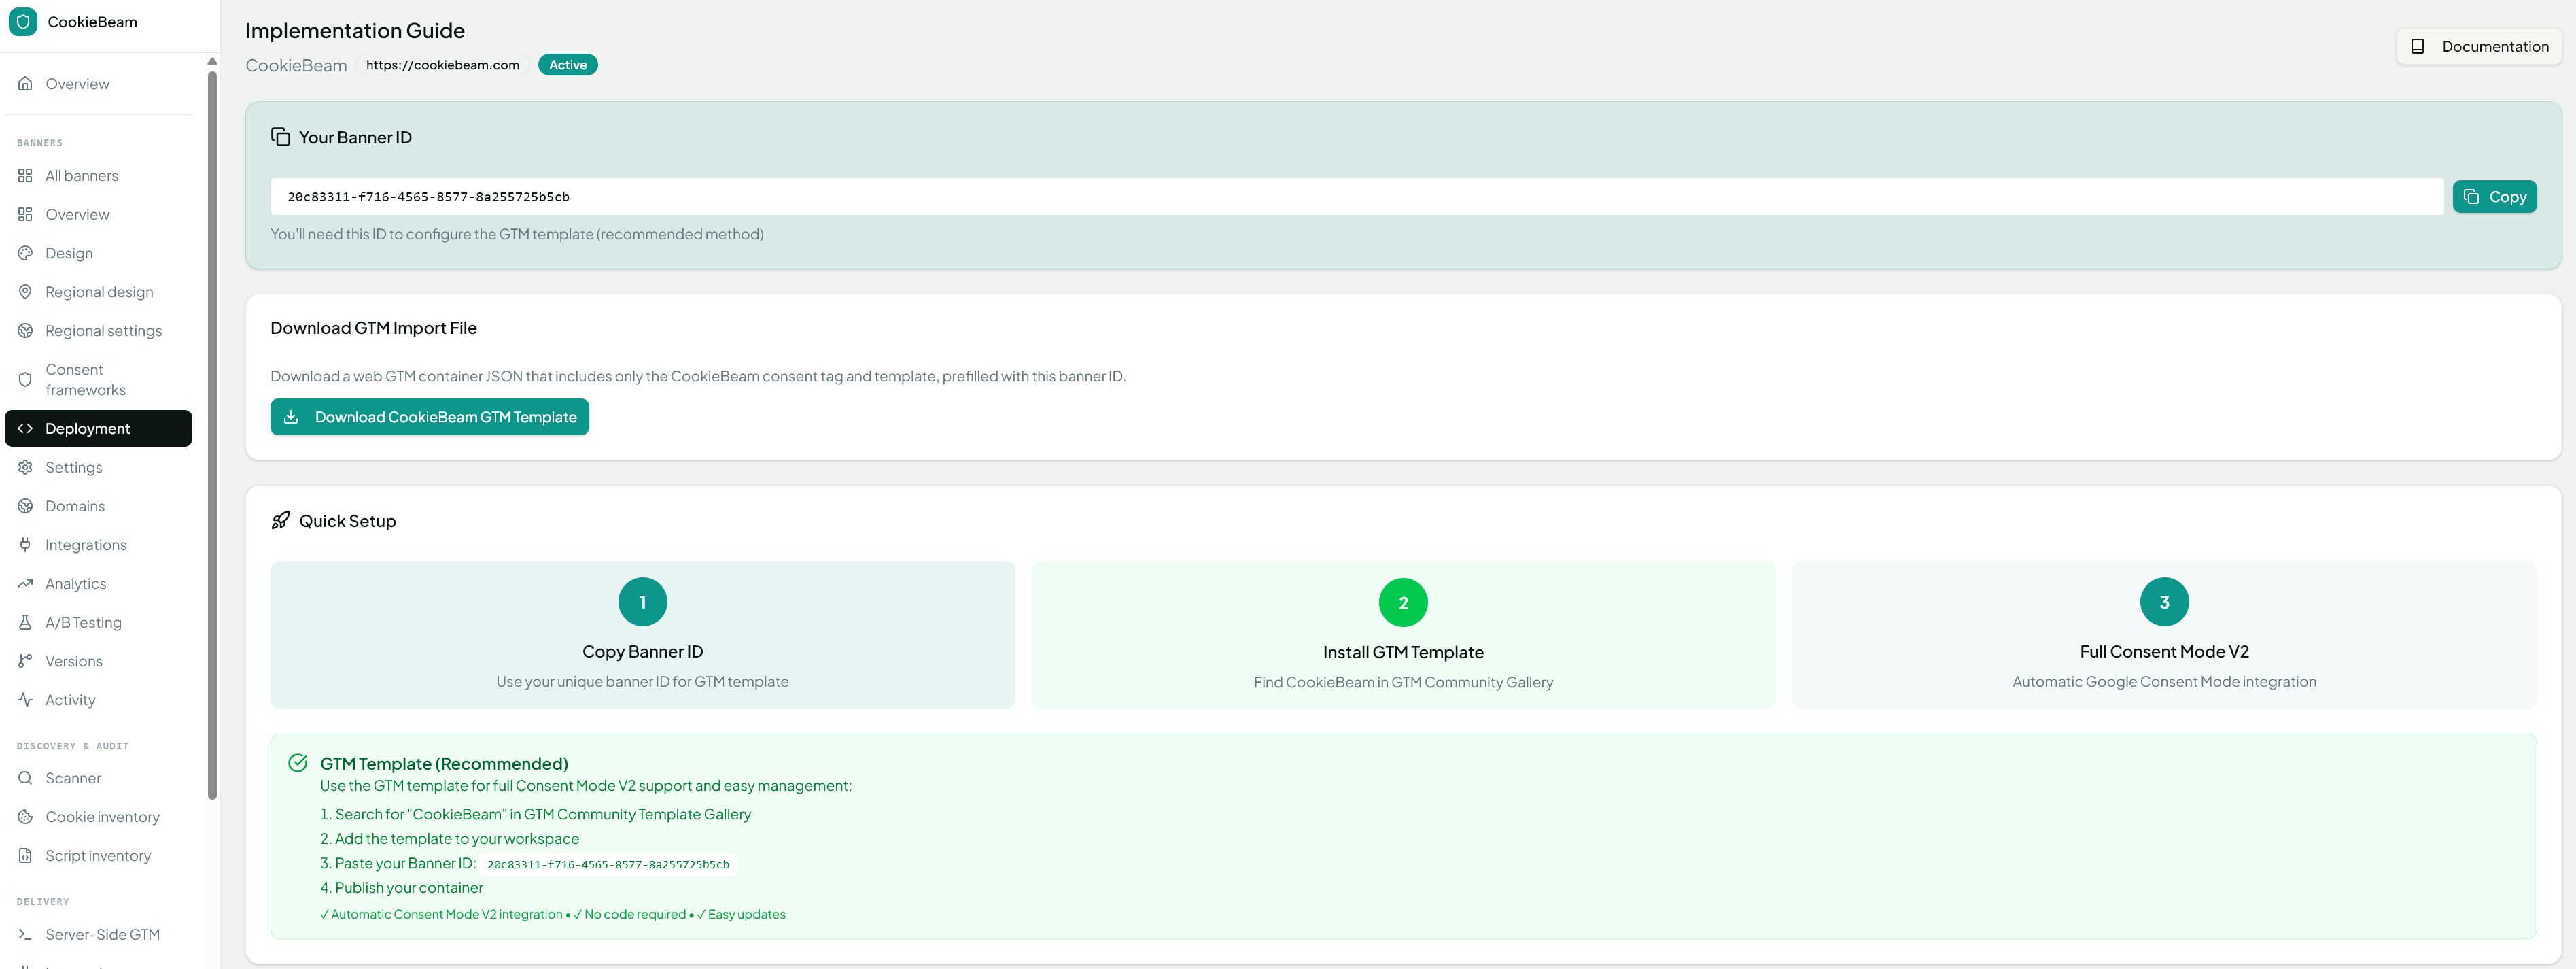The image size is (2576, 969).
Task: Open All banners in the sidebar
Action: click(98, 176)
